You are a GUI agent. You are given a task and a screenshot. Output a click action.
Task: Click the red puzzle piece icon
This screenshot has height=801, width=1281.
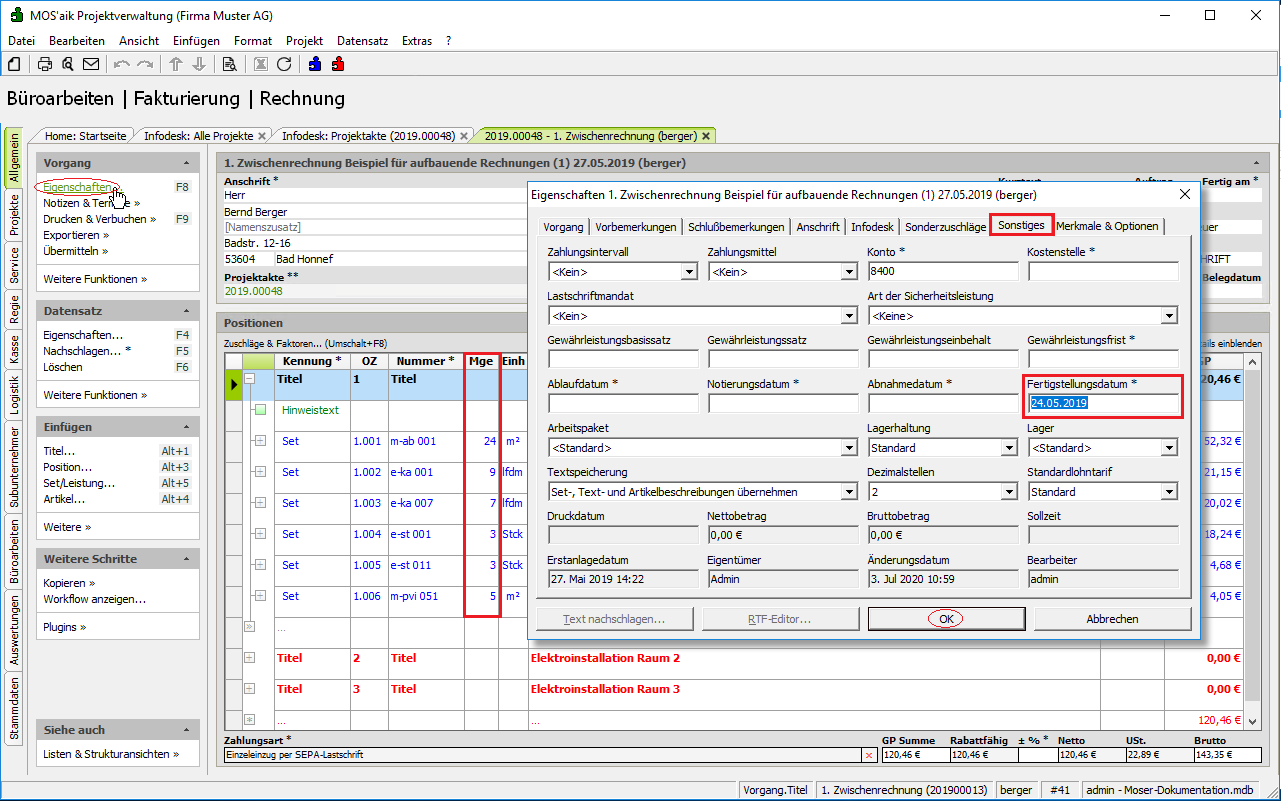click(338, 64)
